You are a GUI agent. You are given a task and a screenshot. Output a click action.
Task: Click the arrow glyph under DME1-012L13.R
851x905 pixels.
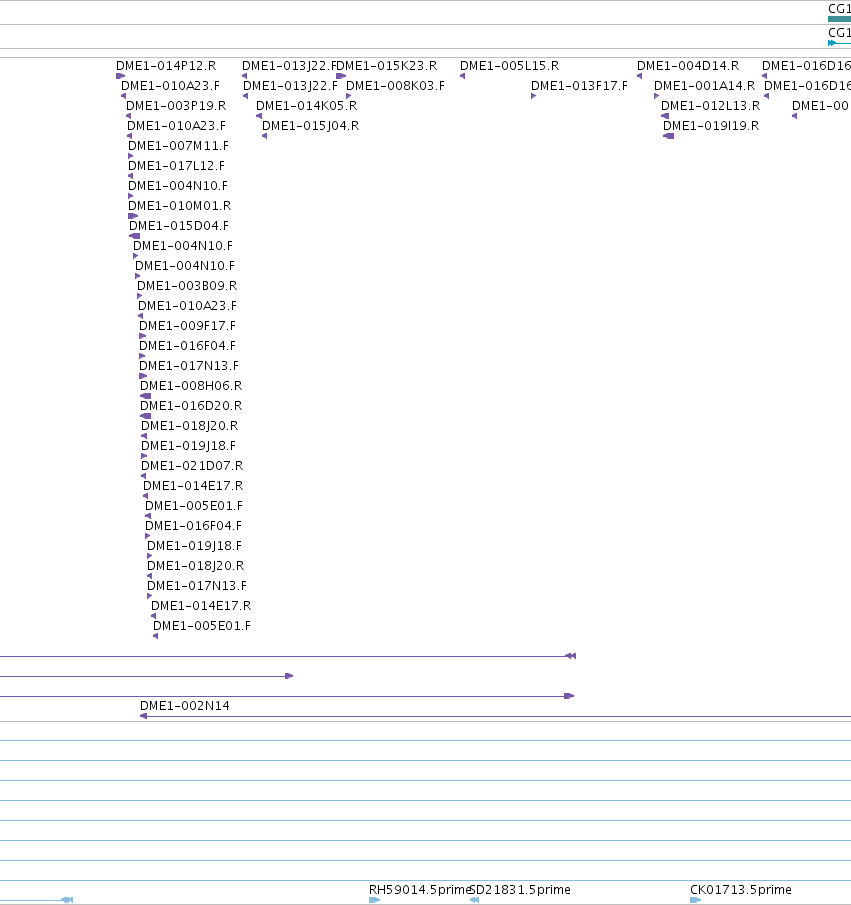(665, 116)
